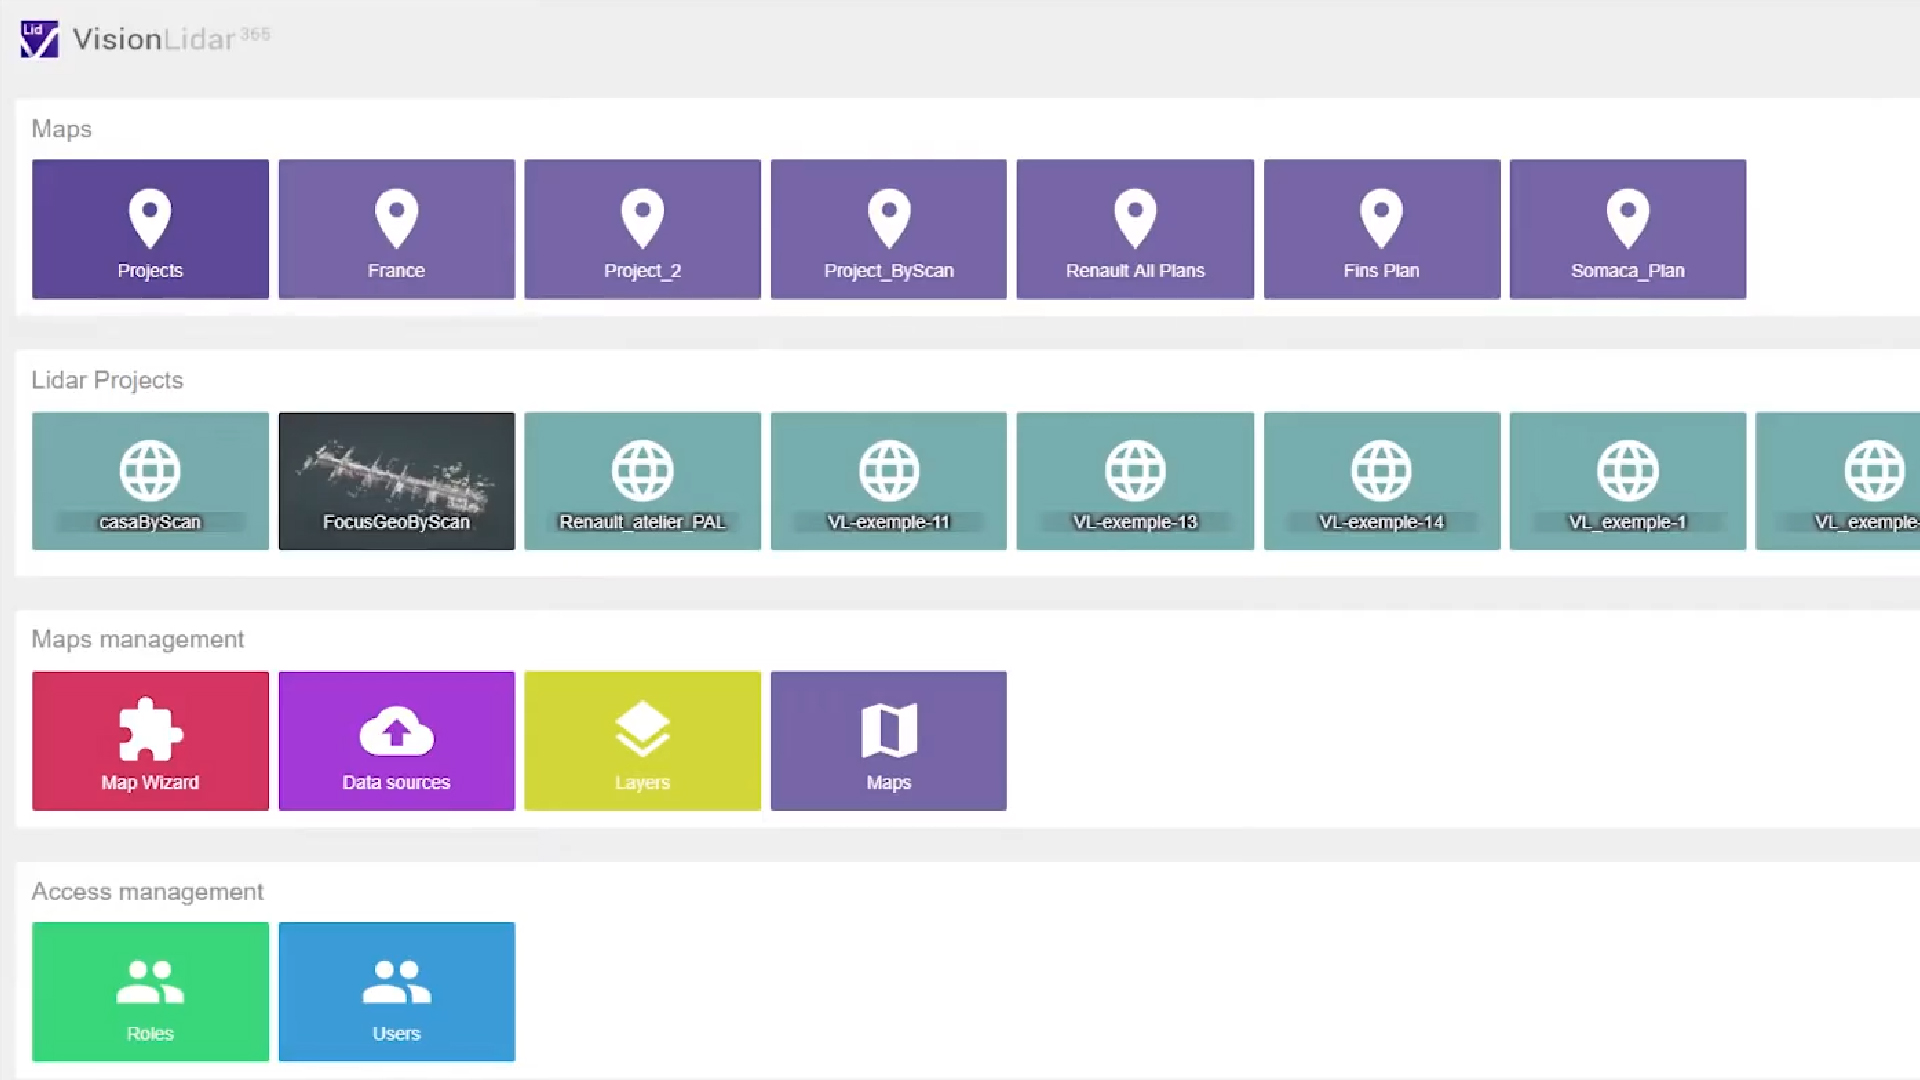This screenshot has width=1920, height=1080.
Task: Open Data sources upload tile
Action: click(396, 741)
